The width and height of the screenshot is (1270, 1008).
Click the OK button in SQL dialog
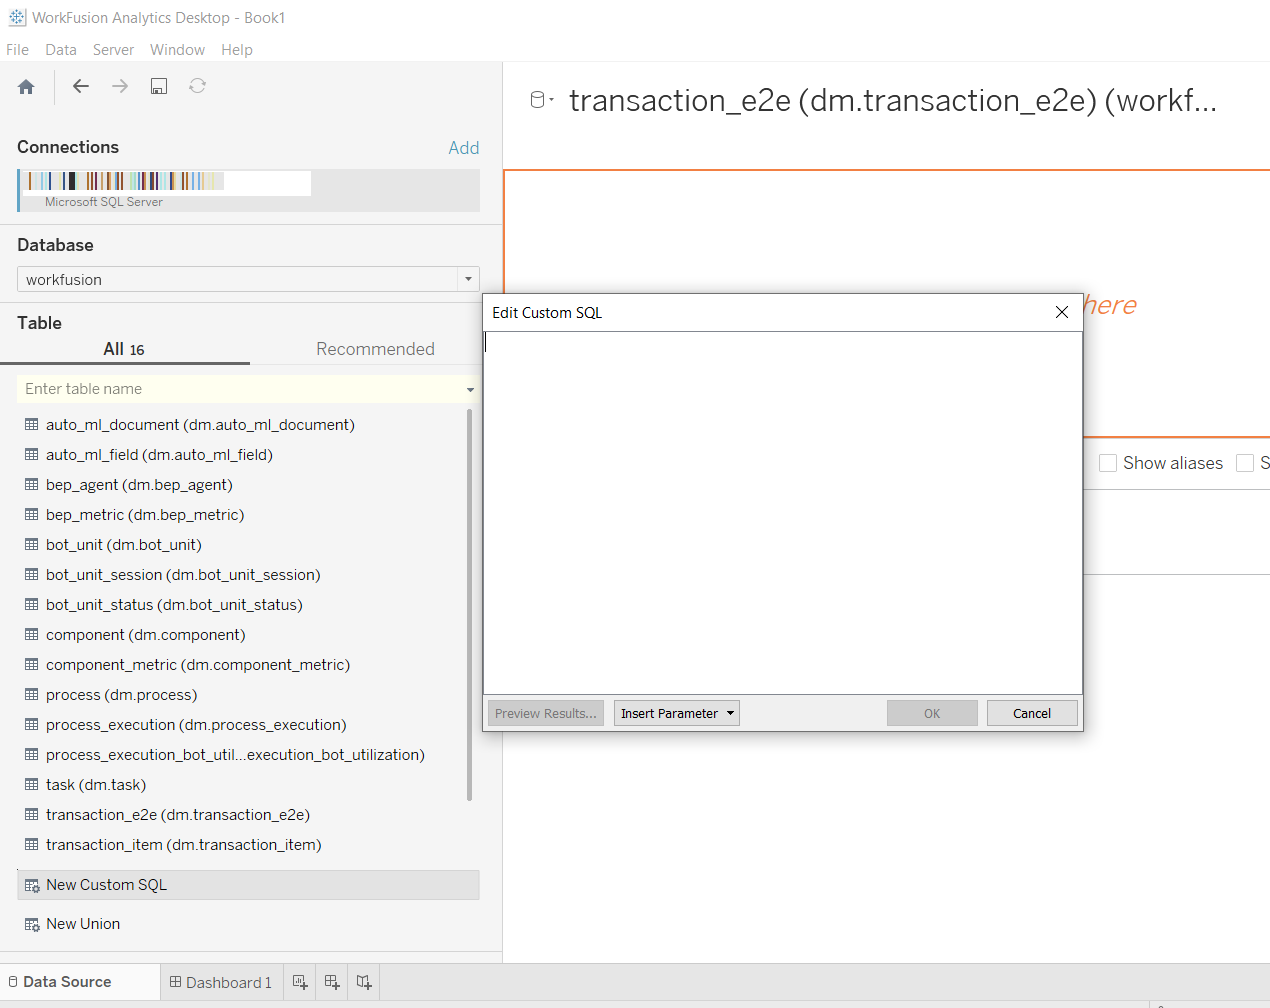(932, 713)
